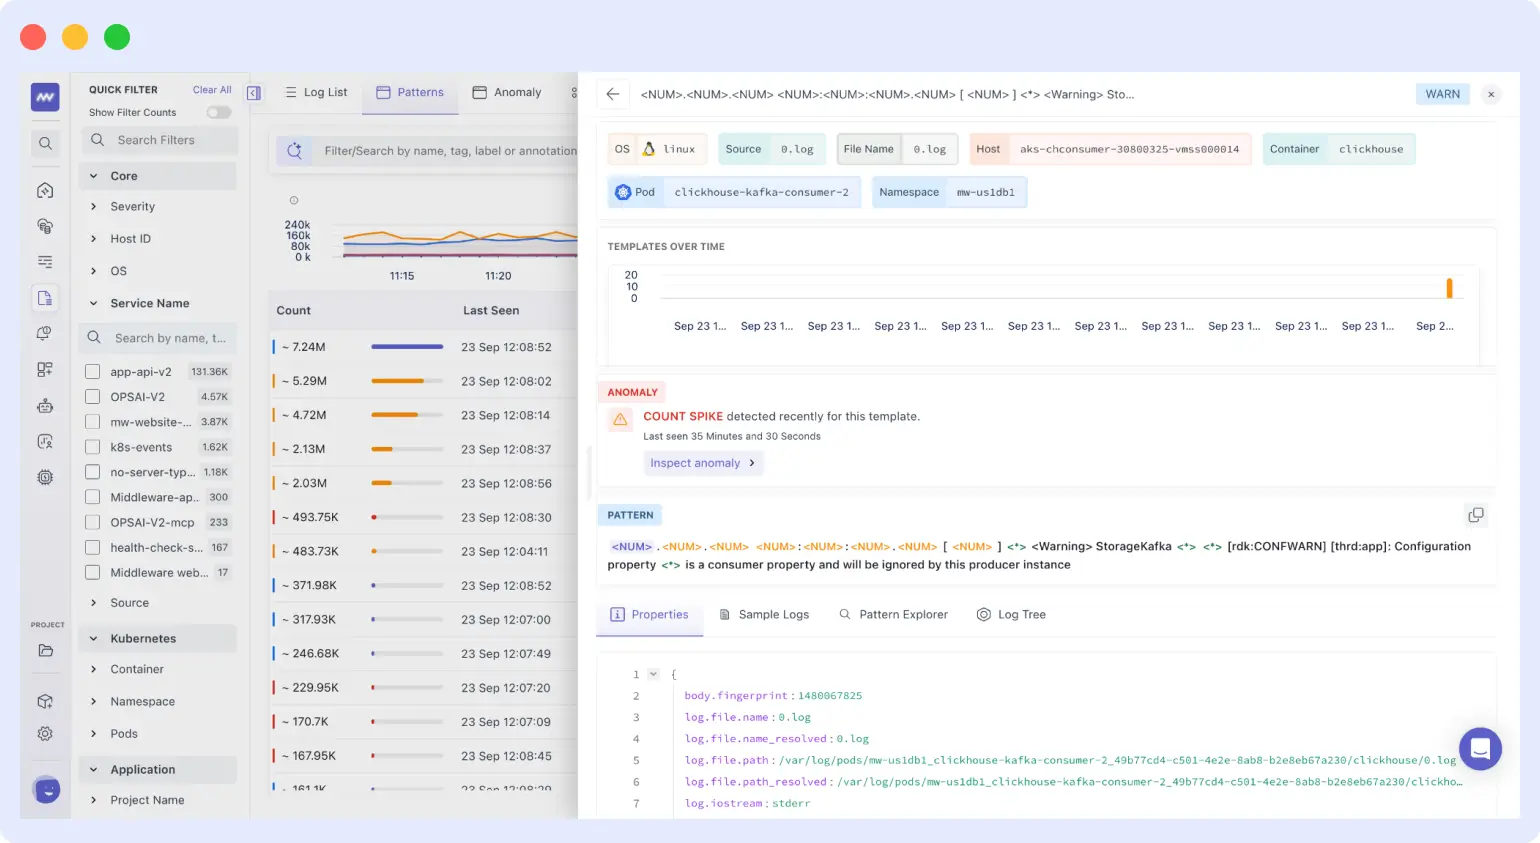The height and width of the screenshot is (843, 1540).
Task: Click the Search Filters input field
Action: click(159, 140)
